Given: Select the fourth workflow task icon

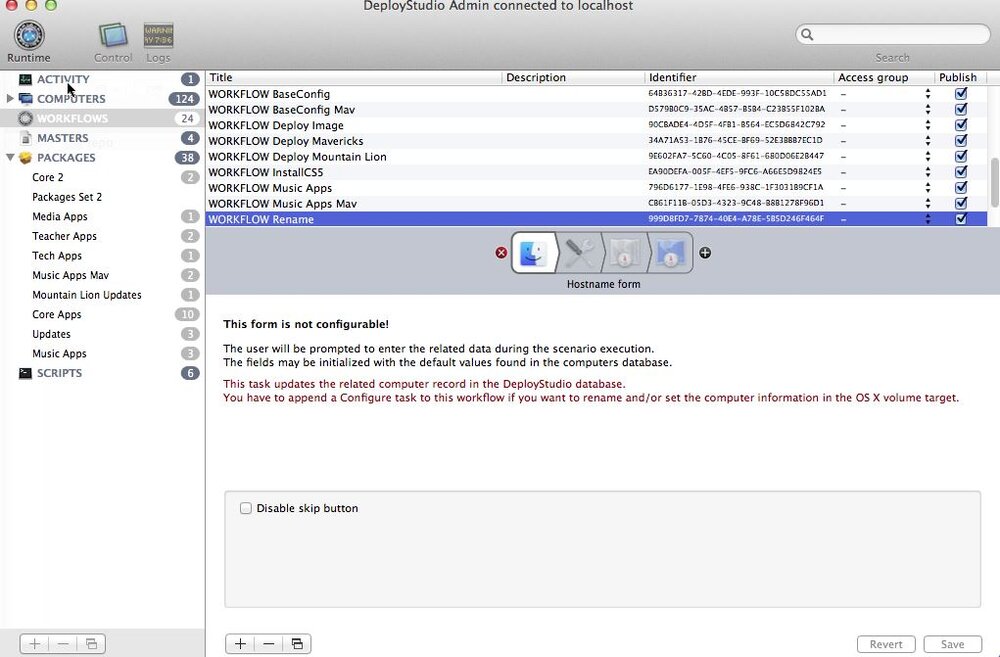Looking at the screenshot, I should tap(670, 253).
